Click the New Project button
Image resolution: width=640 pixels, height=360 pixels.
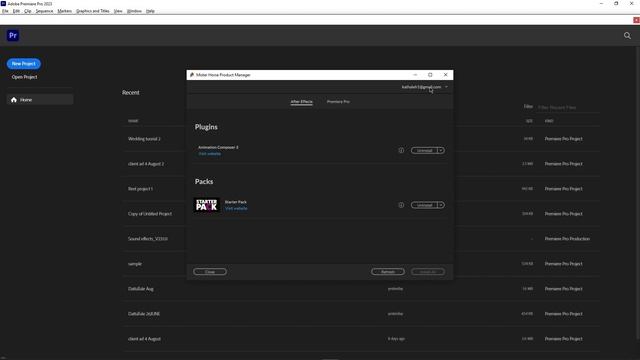[x=24, y=64]
